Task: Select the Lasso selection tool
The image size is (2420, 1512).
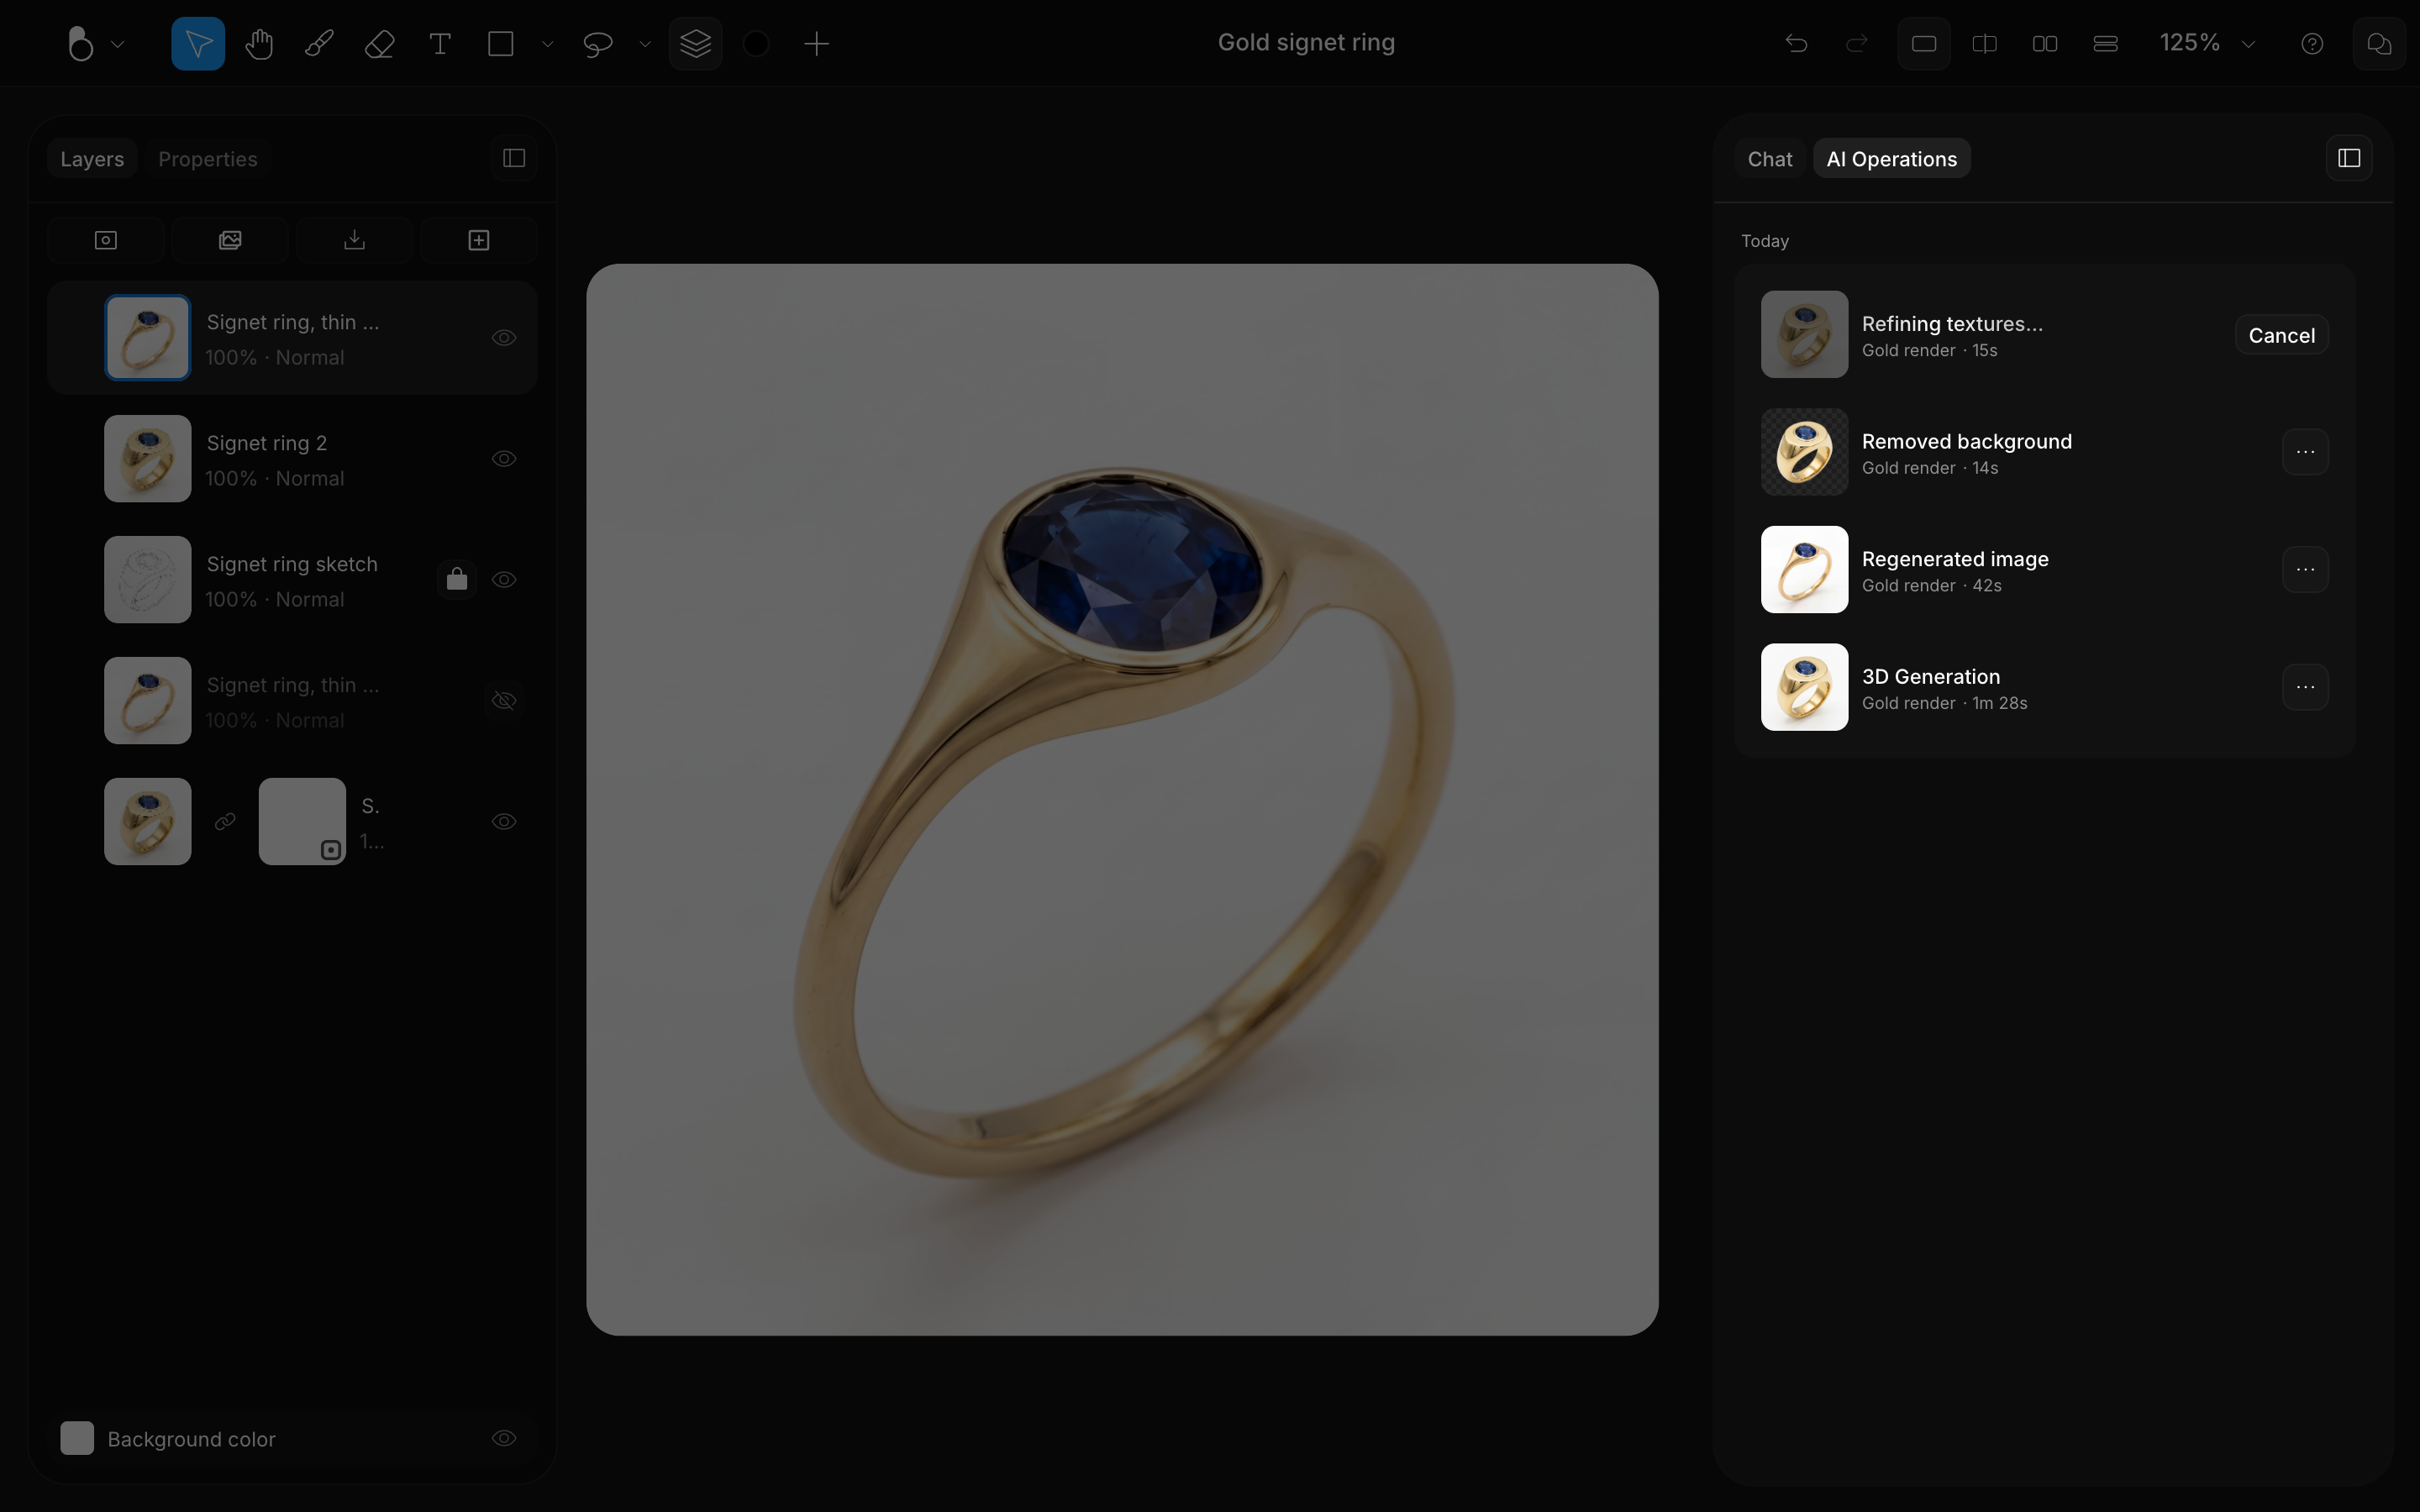Action: coord(597,43)
